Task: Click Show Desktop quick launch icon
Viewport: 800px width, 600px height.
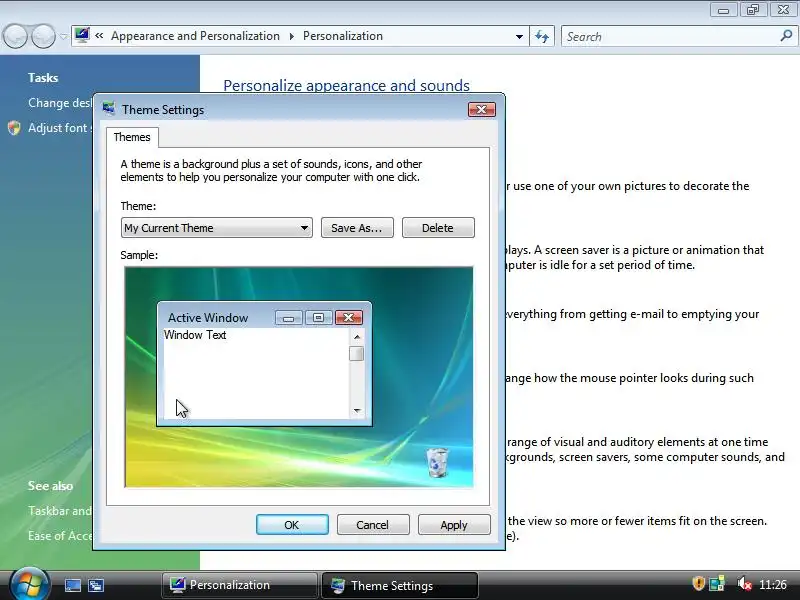Action: click(72, 585)
